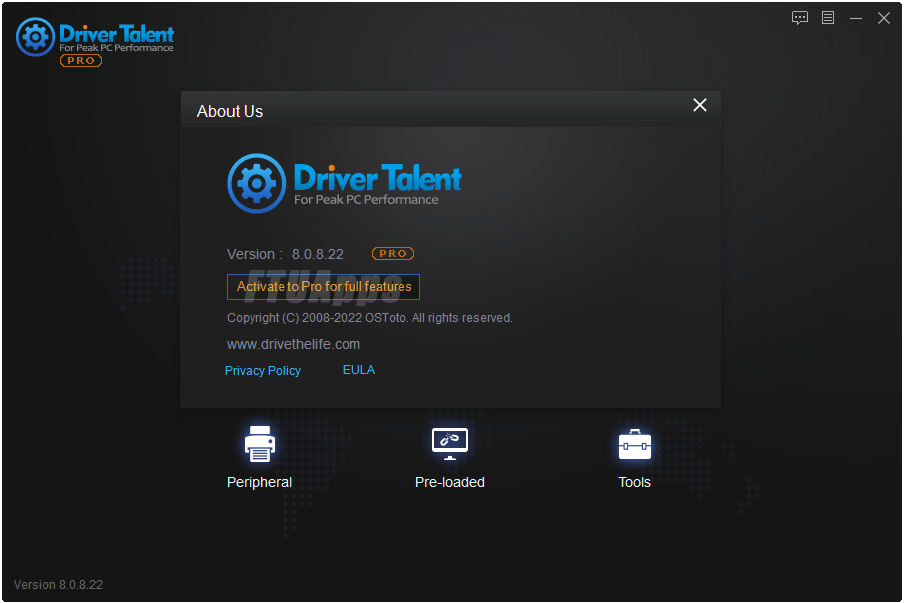Close the Driver Talent main window
Image resolution: width=904 pixels, height=603 pixels.
click(x=884, y=18)
